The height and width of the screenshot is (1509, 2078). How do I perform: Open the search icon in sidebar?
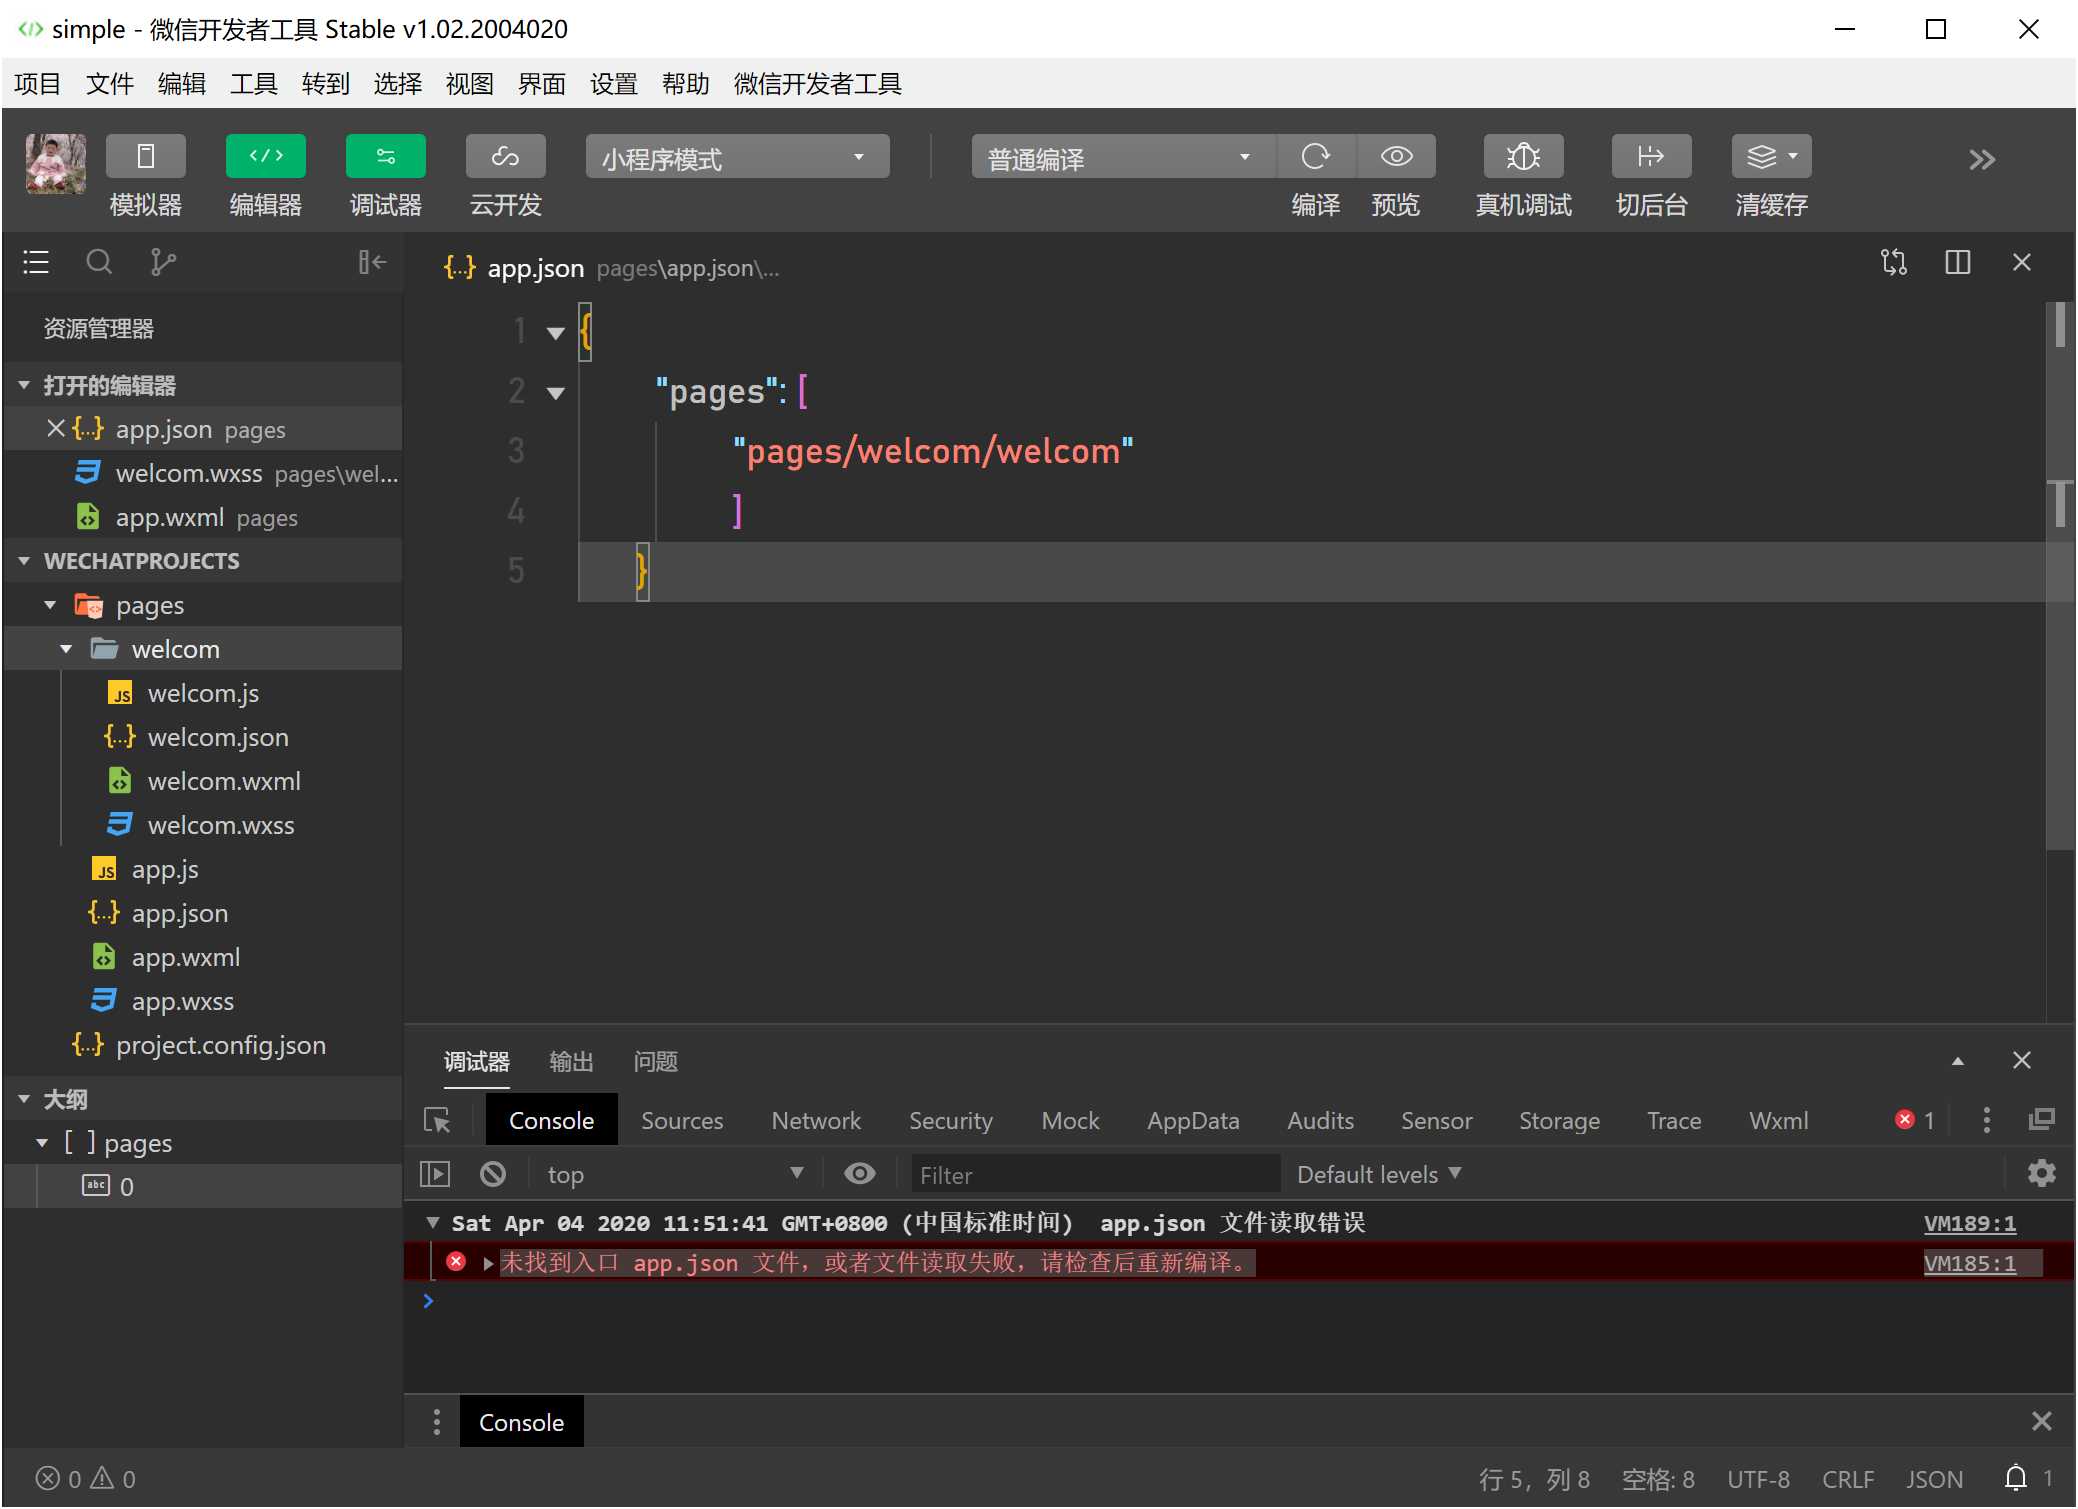click(99, 262)
